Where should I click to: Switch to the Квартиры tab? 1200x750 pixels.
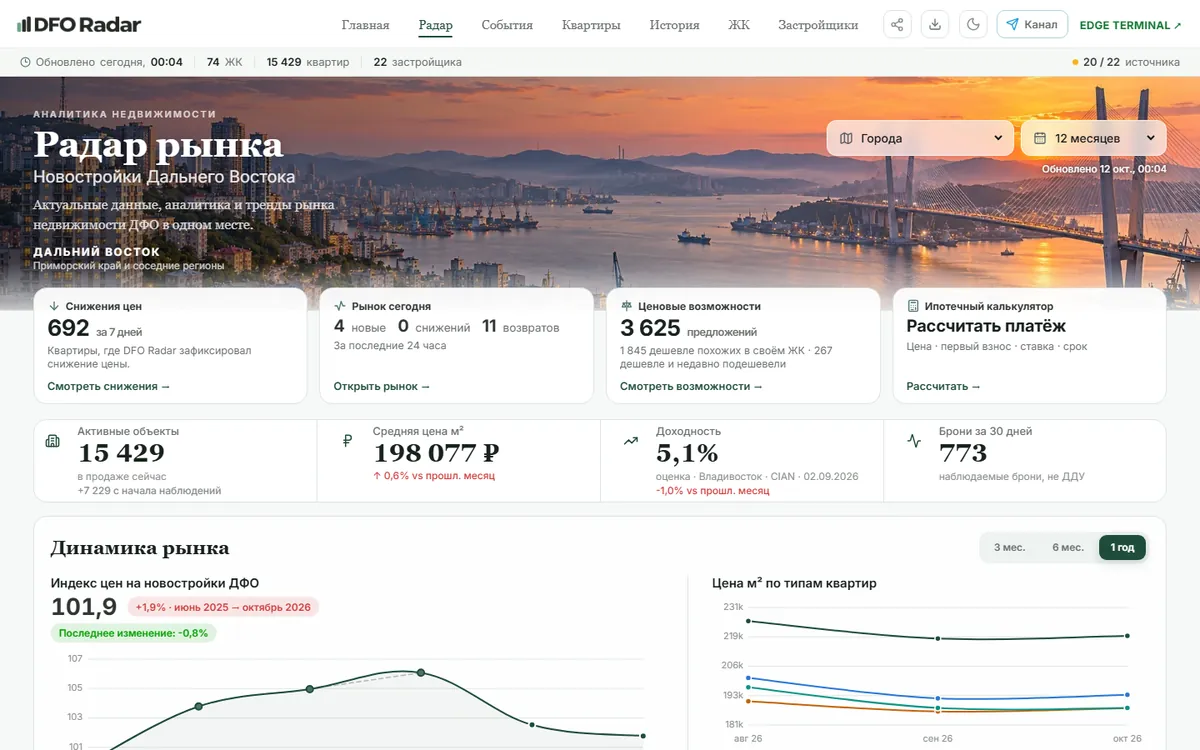click(x=591, y=25)
